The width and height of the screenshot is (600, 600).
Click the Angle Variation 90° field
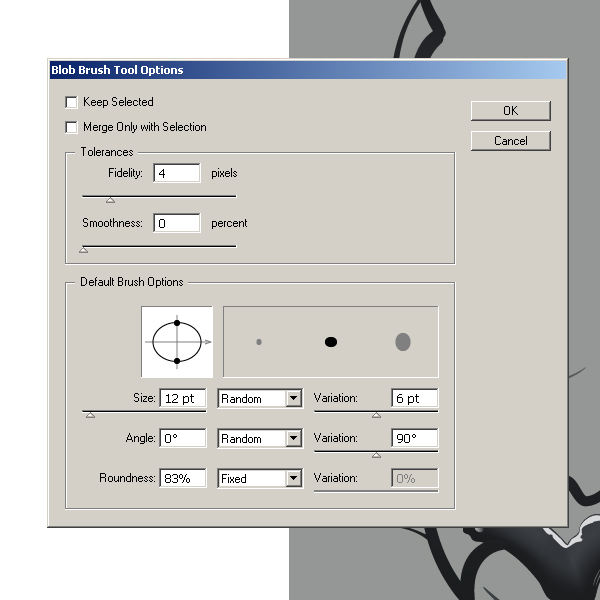415,438
